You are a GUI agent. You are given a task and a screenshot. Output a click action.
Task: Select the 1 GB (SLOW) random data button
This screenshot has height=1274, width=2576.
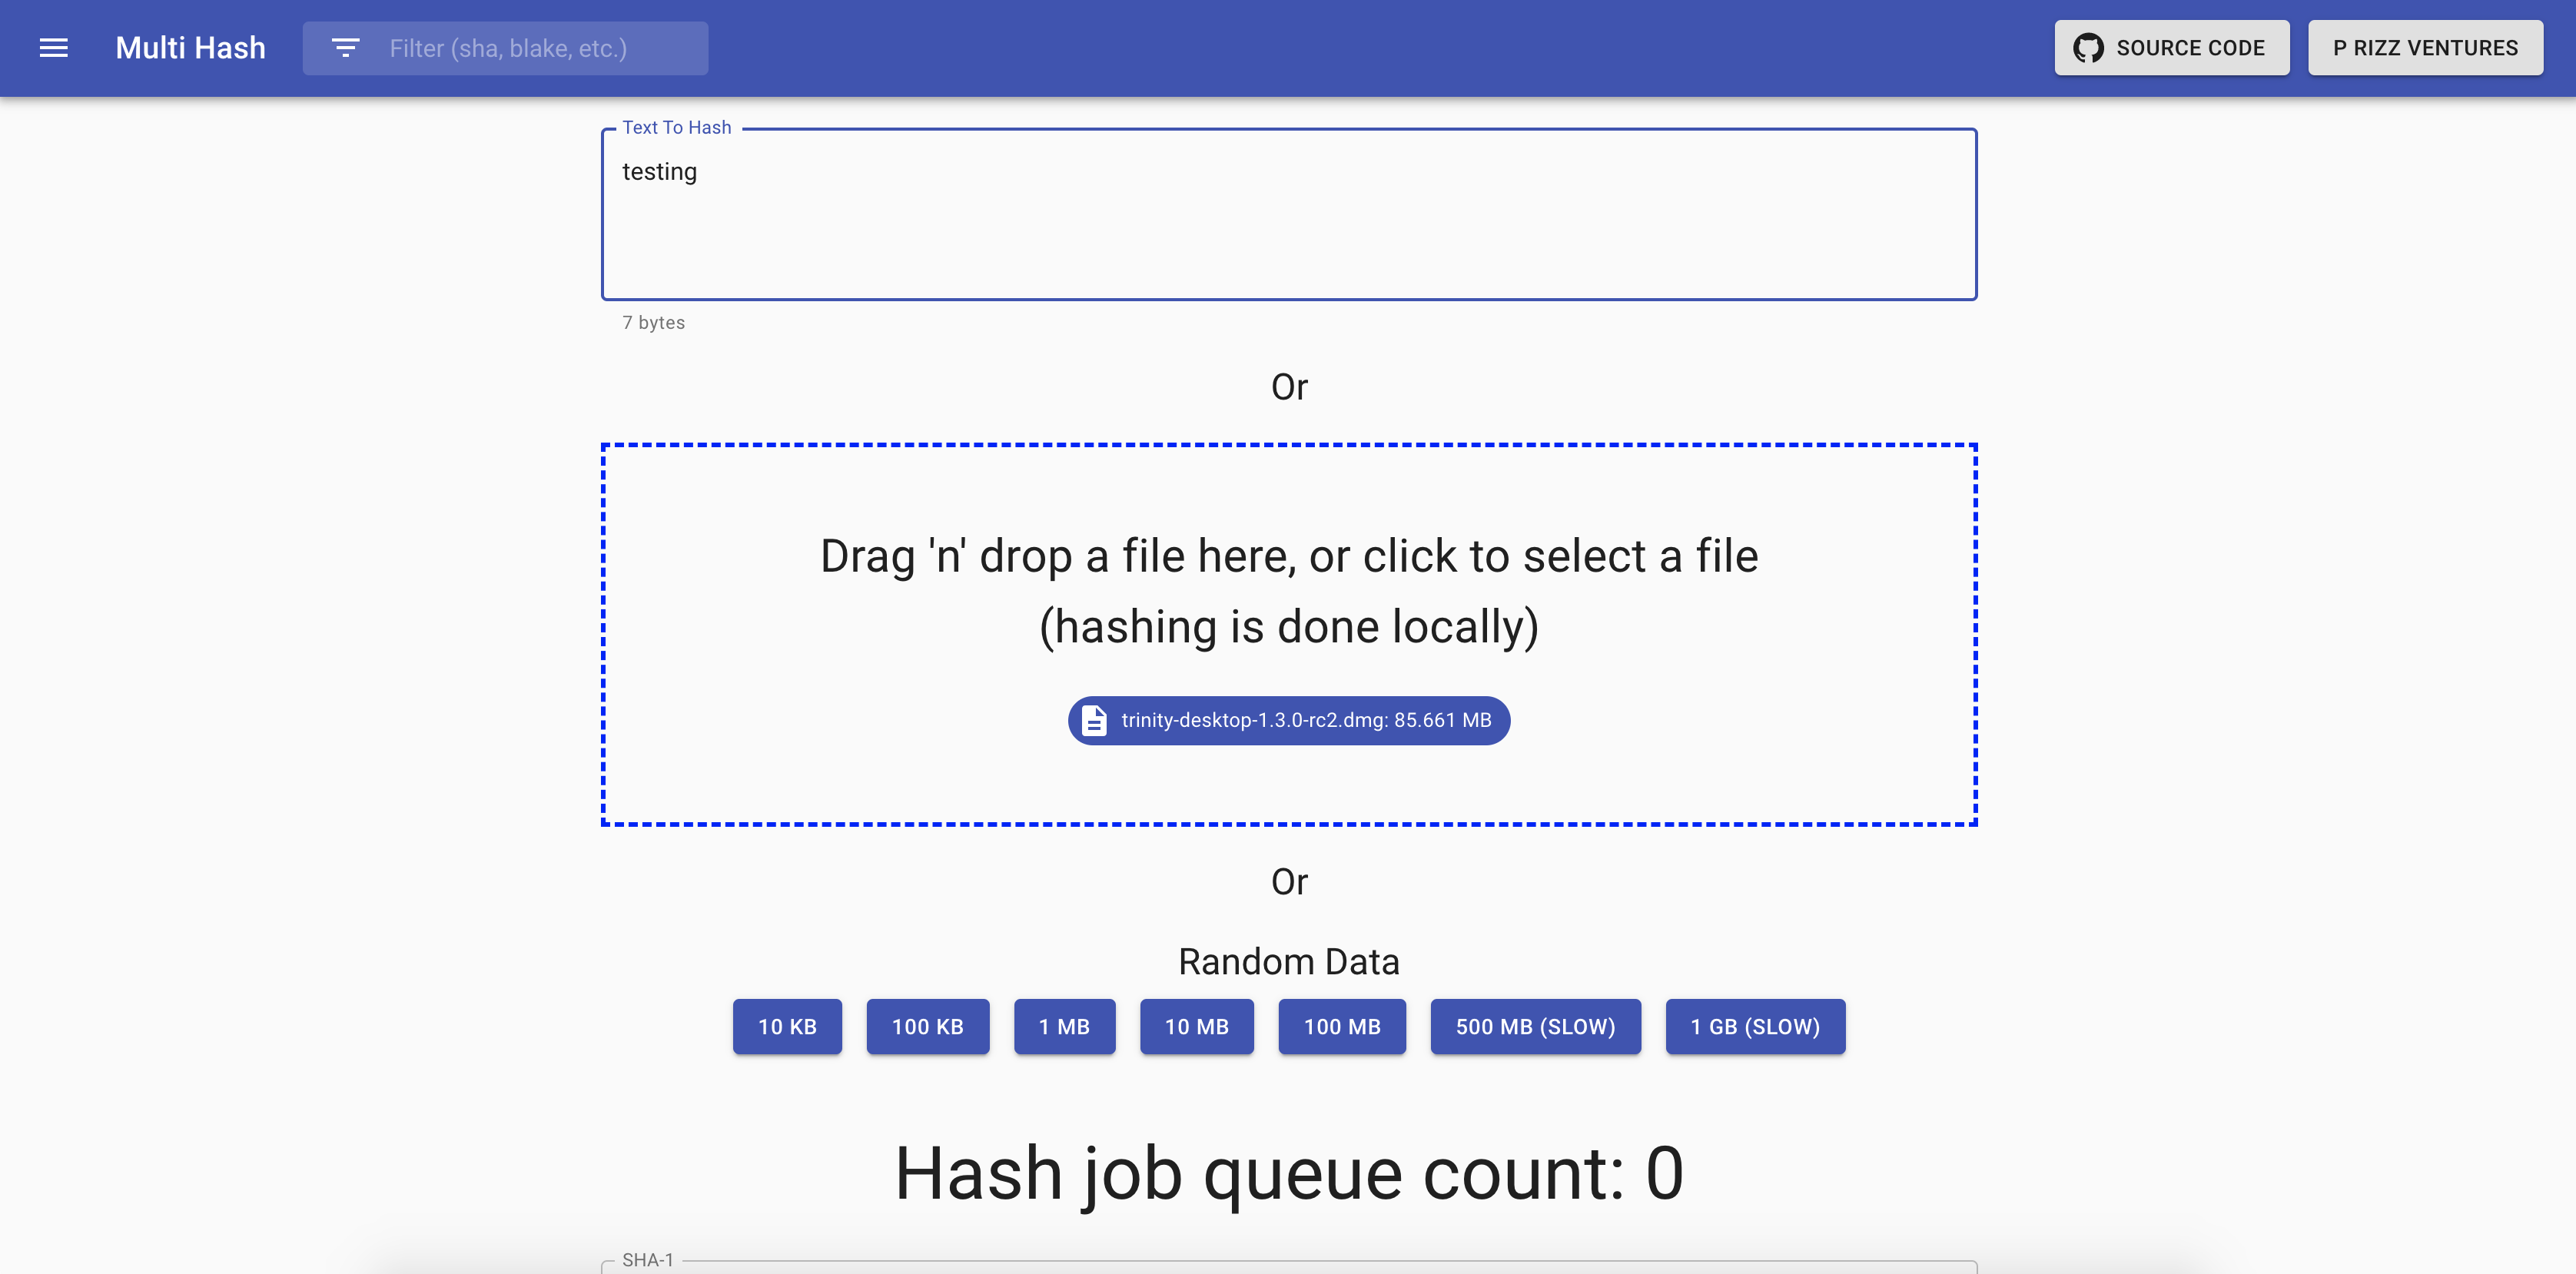coord(1754,1026)
